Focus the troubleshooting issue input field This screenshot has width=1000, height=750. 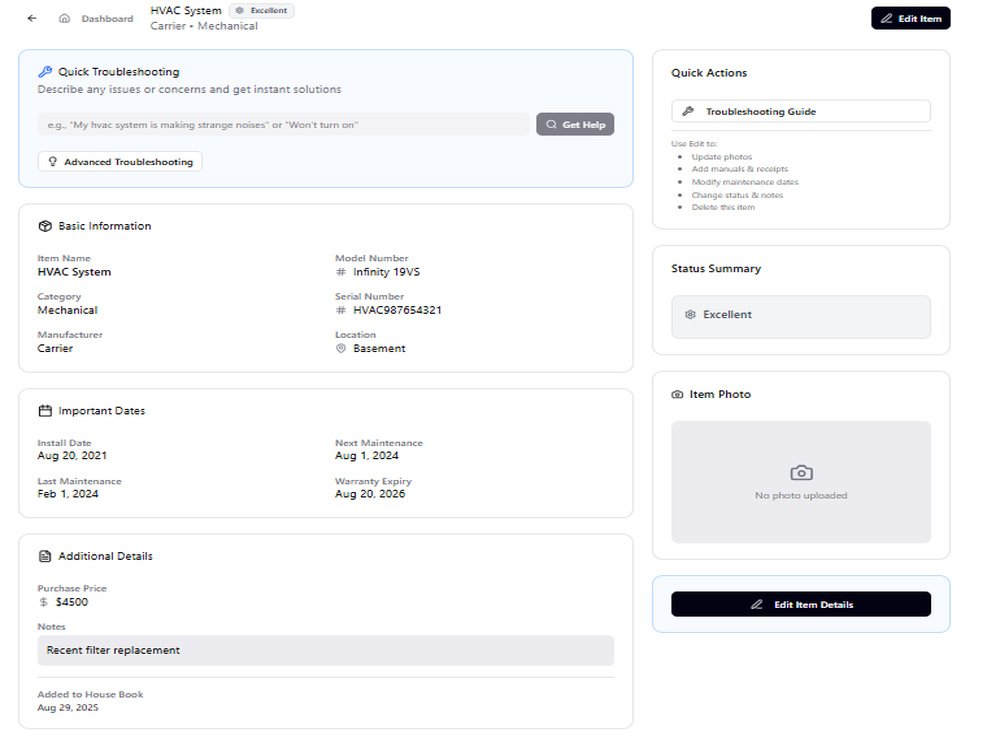[283, 124]
